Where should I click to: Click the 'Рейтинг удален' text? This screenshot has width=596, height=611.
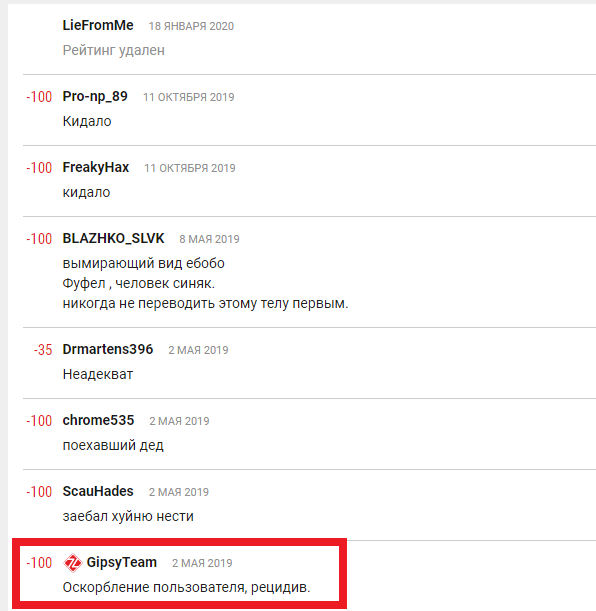114,50
